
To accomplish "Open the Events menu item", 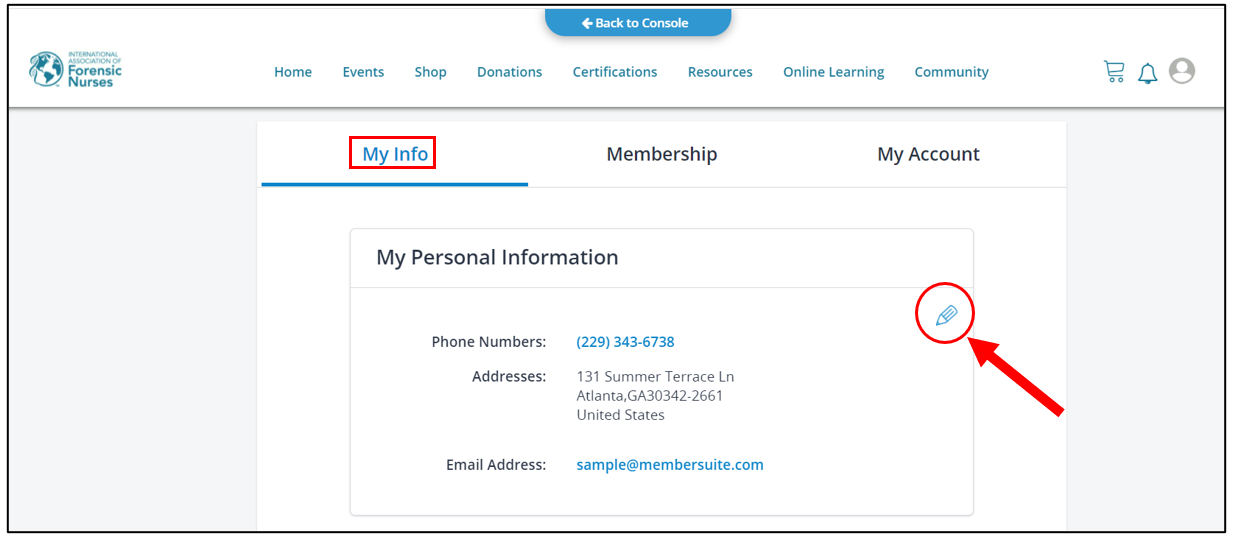I will [x=363, y=72].
